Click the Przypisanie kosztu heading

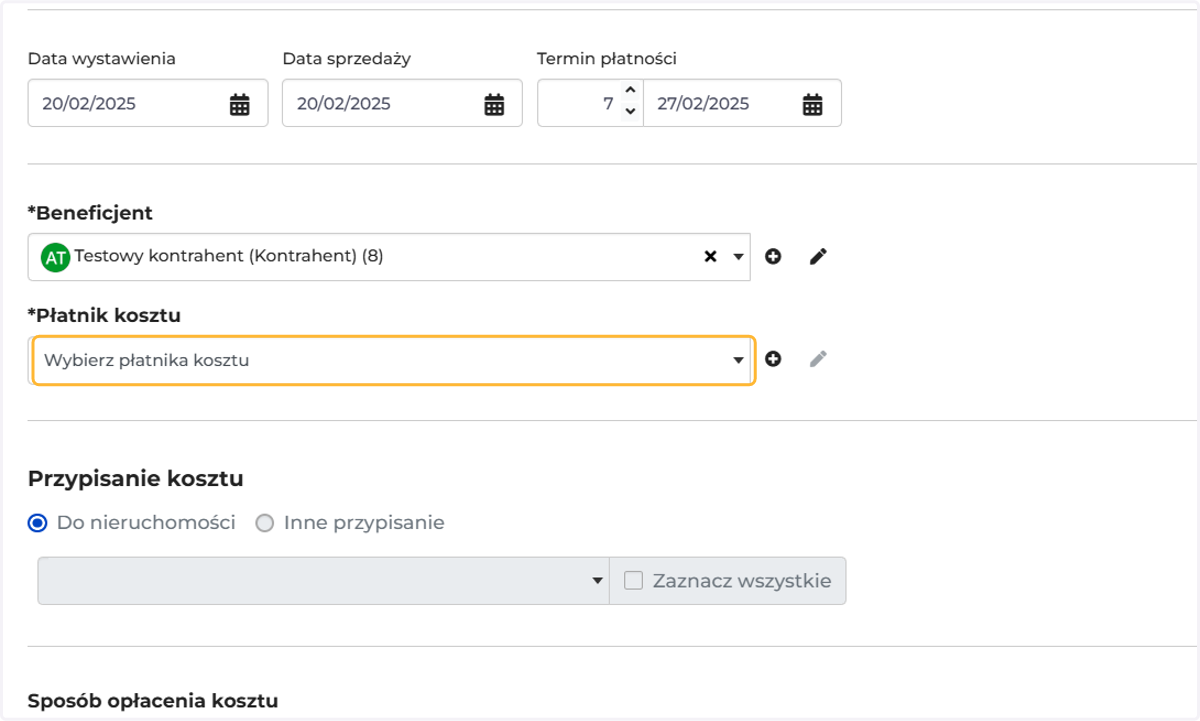tap(136, 479)
